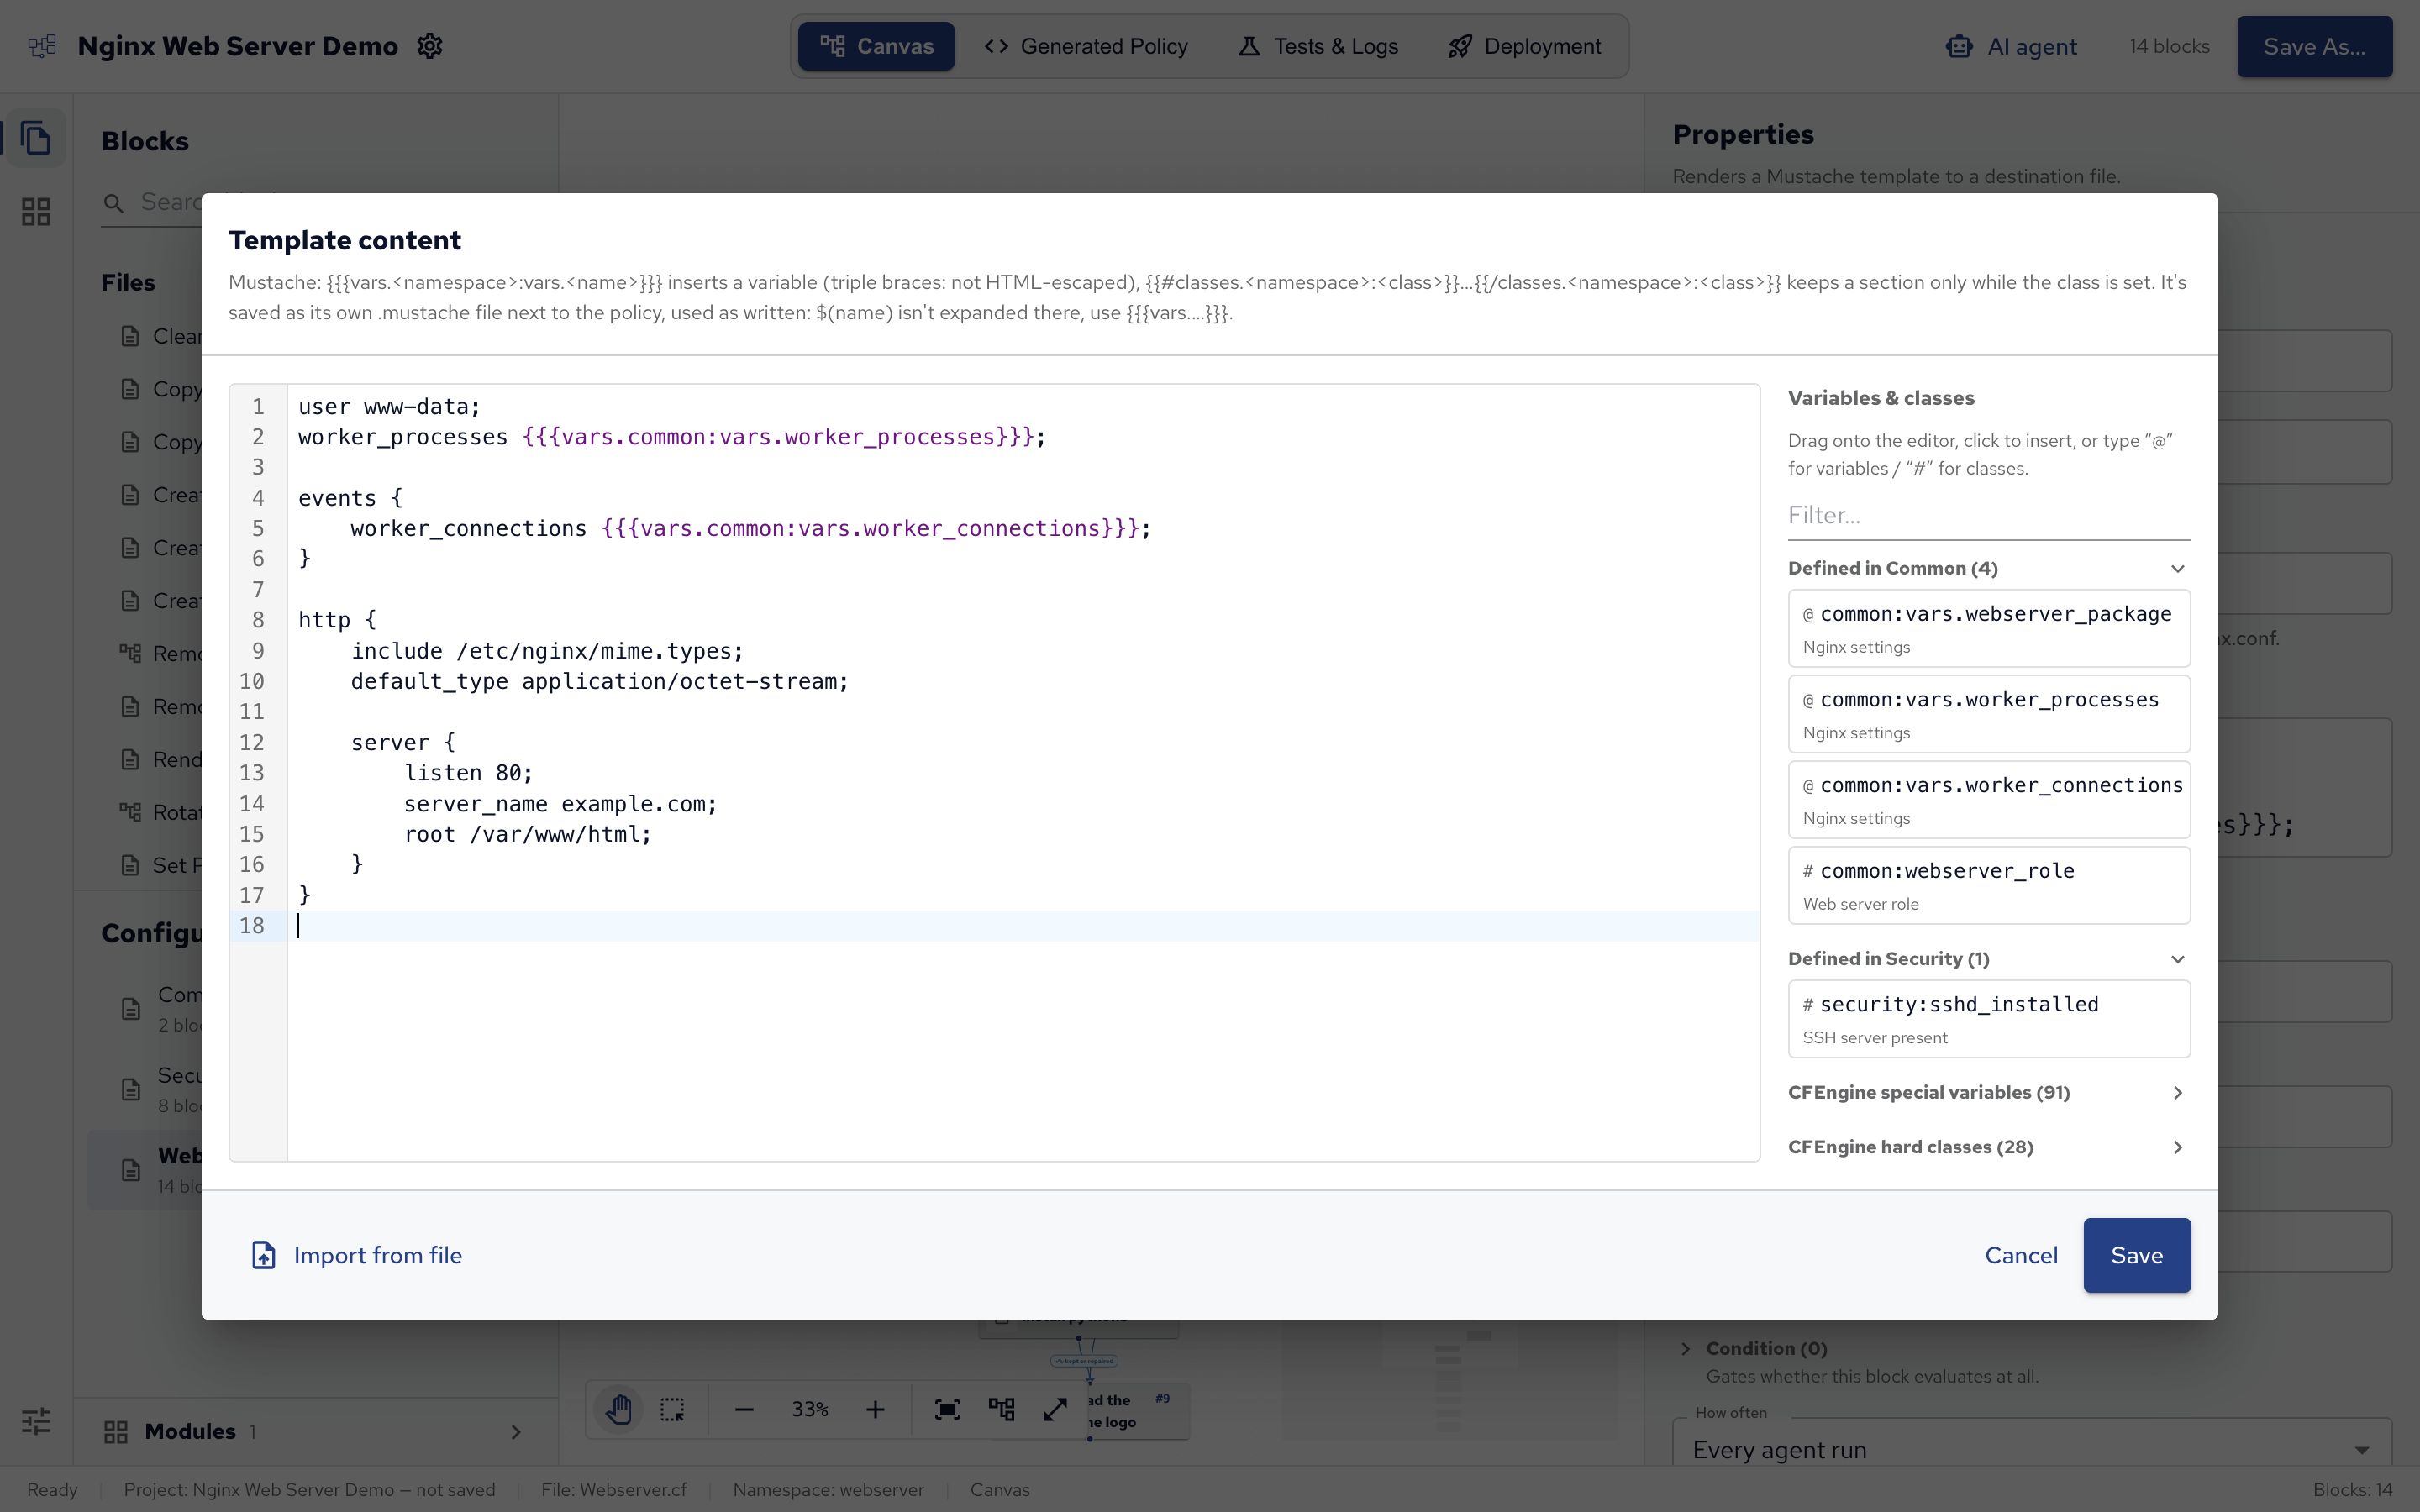Click the fit-to-screen canvas icon
This screenshot has width=2420, height=1512.
pos(947,1409)
